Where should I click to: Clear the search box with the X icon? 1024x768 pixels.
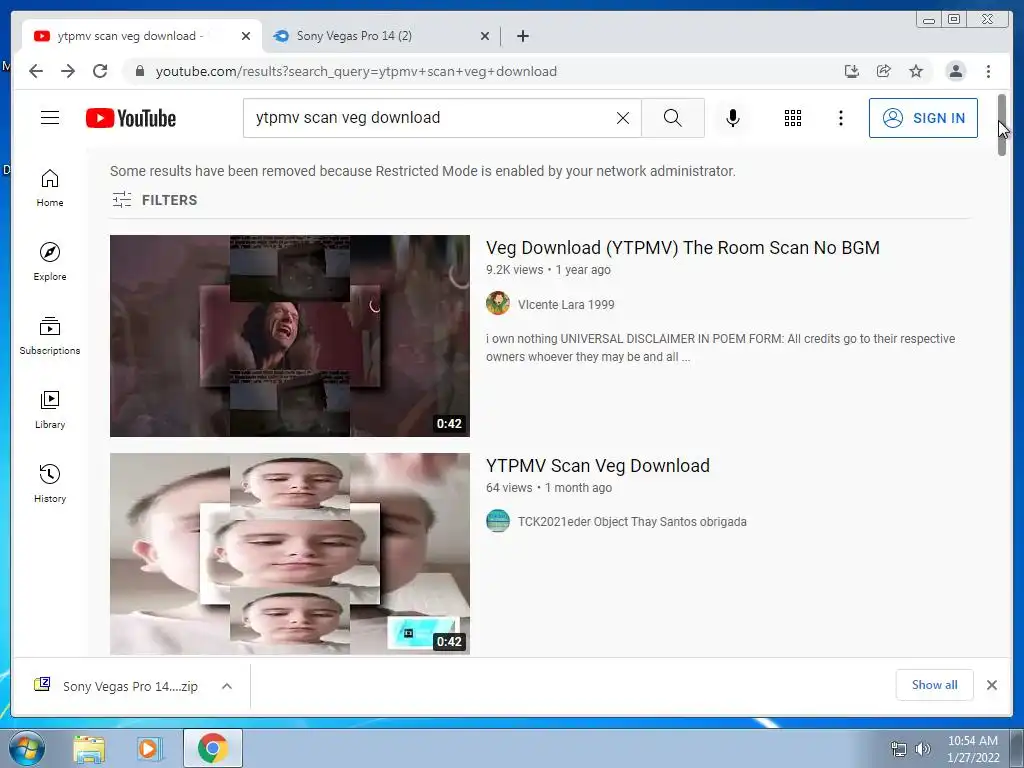coord(623,118)
